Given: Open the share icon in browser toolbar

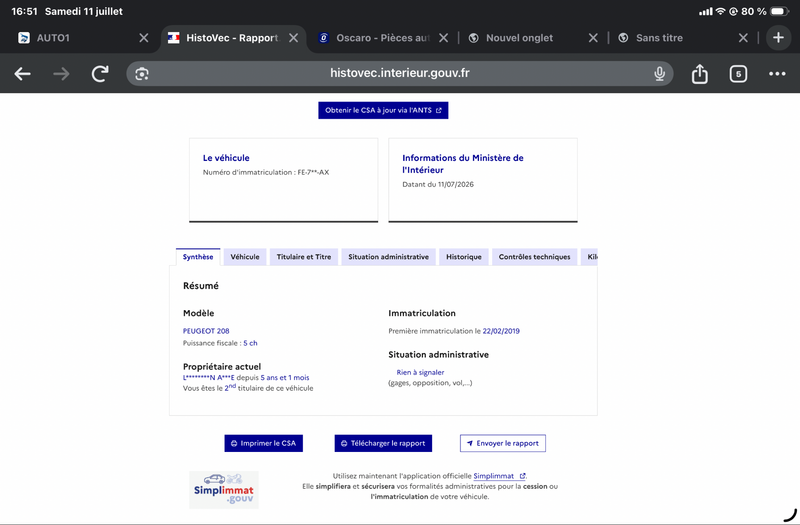Looking at the screenshot, I should pos(699,74).
